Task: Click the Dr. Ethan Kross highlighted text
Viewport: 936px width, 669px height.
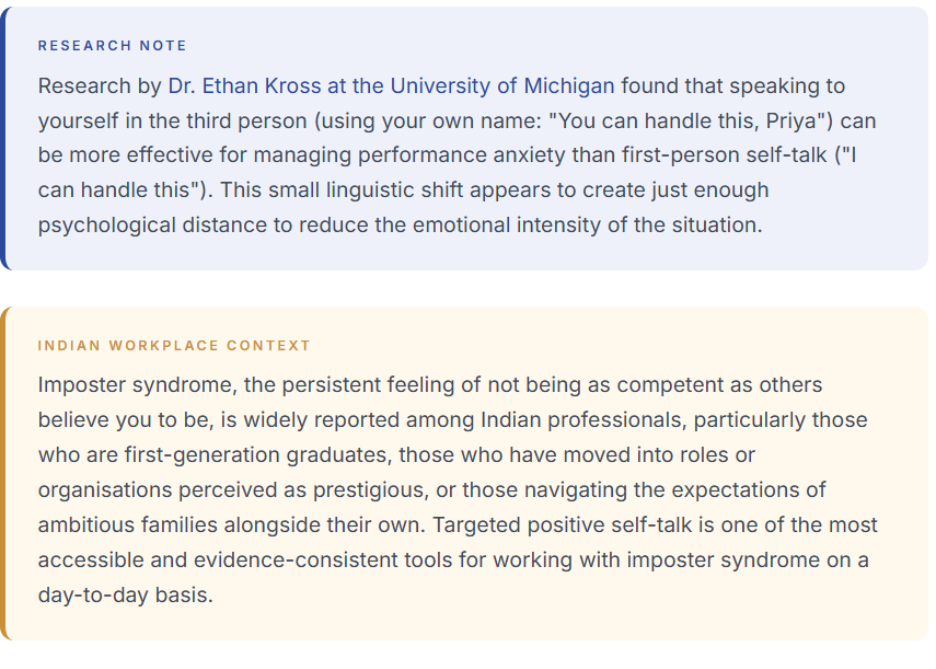Action: click(245, 86)
